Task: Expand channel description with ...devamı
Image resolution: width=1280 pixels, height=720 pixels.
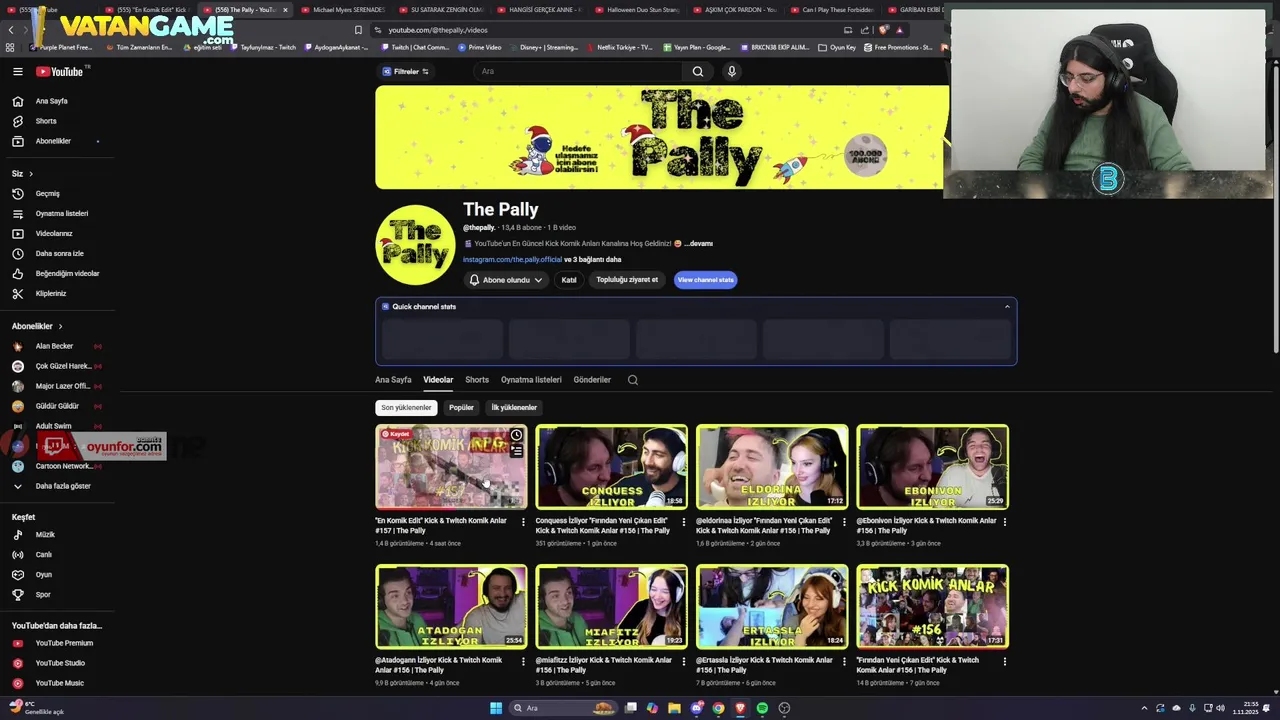Action: [x=699, y=243]
